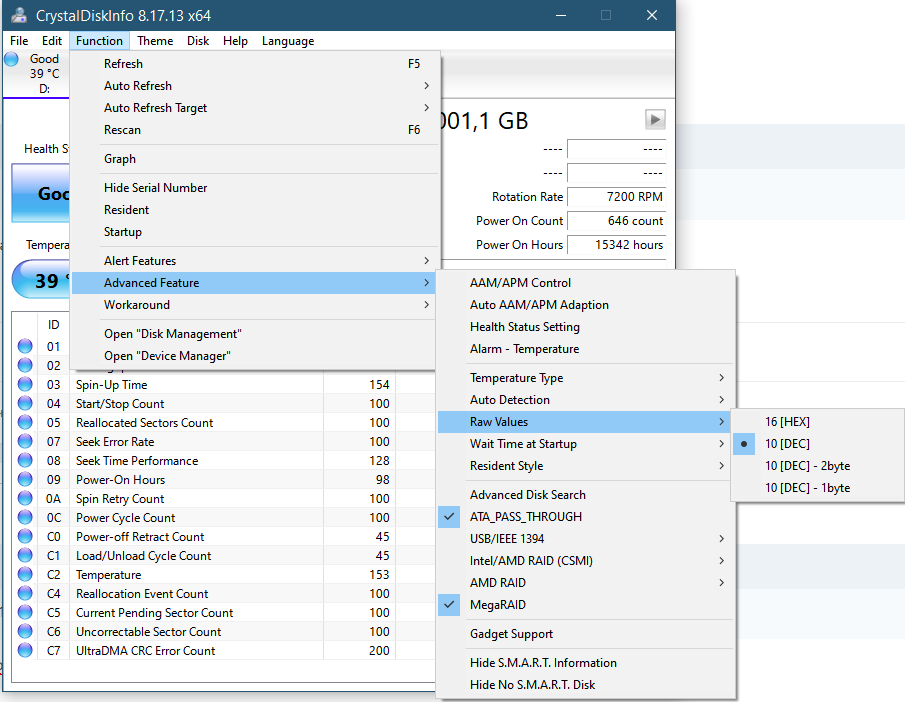This screenshot has height=702, width=905.
Task: Click Rescan in the Function menu
Action: 255,129
